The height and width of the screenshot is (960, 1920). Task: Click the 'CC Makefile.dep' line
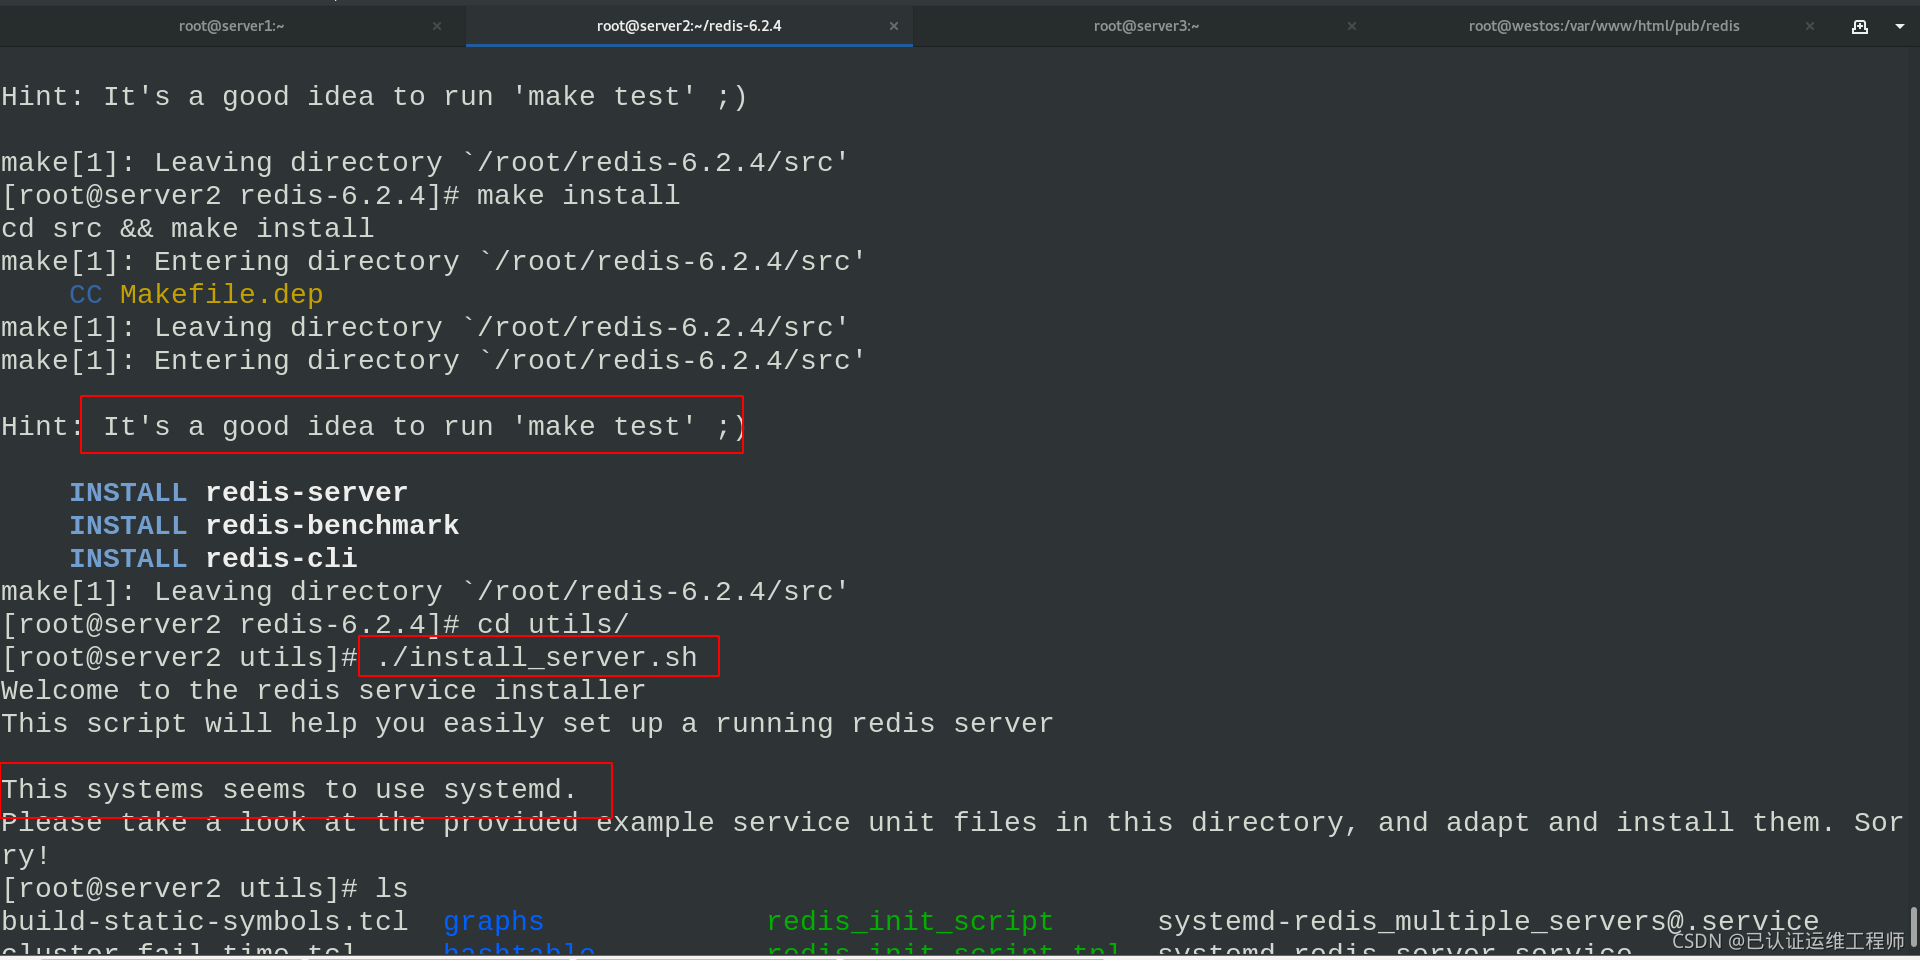[196, 294]
